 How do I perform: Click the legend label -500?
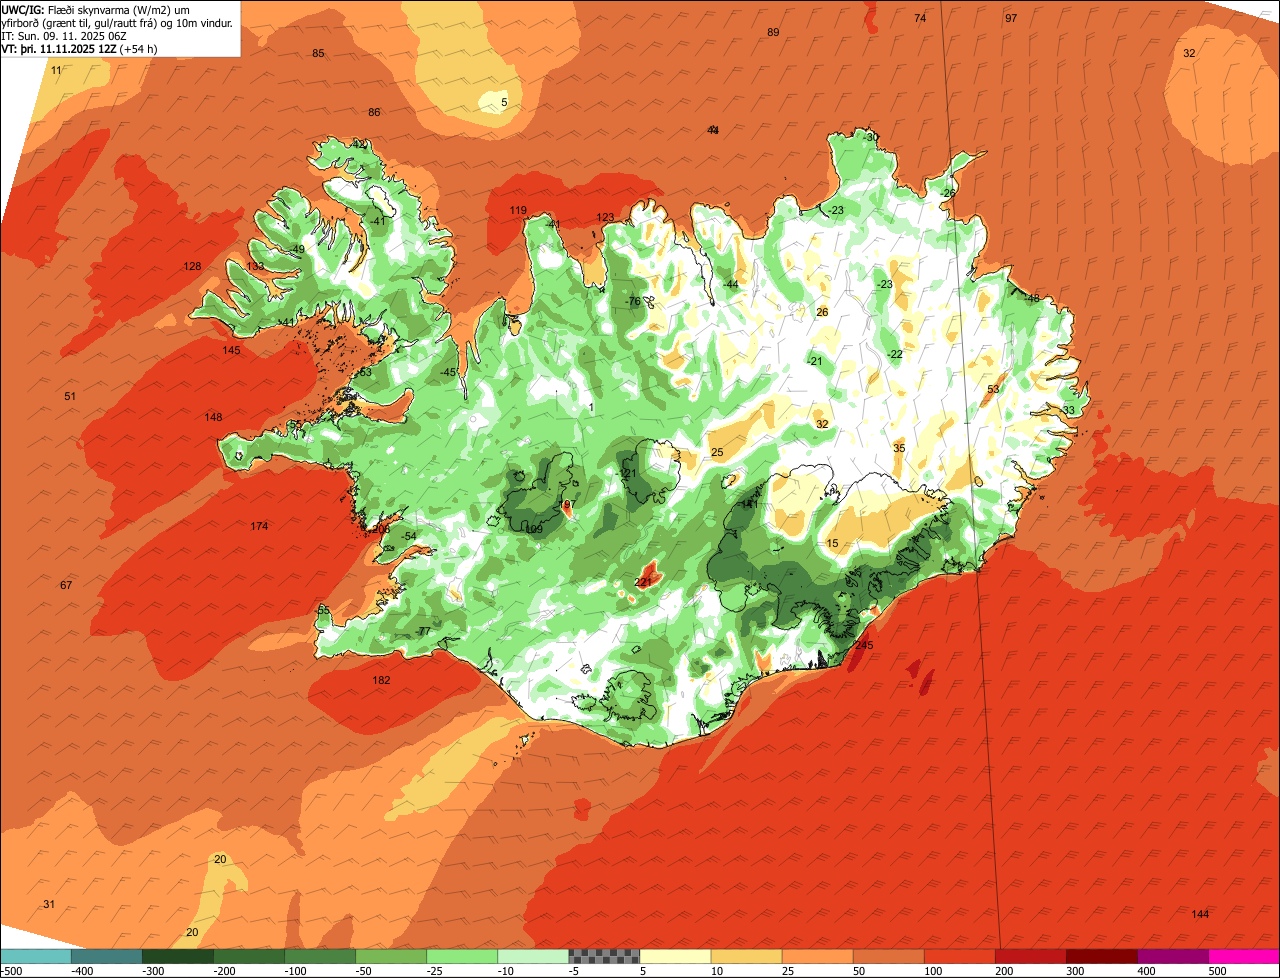click(x=11, y=971)
